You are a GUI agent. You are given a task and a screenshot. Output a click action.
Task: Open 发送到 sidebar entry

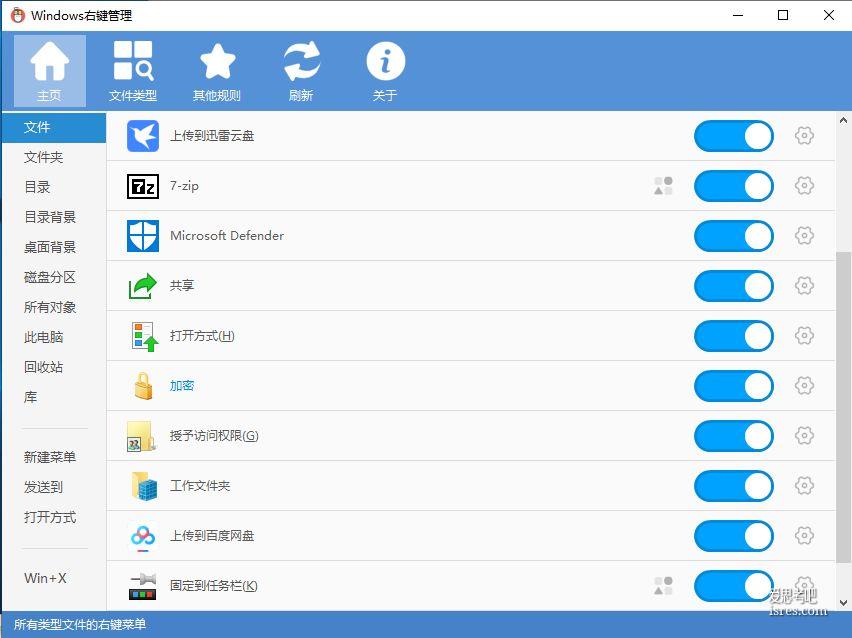pyautogui.click(x=54, y=487)
